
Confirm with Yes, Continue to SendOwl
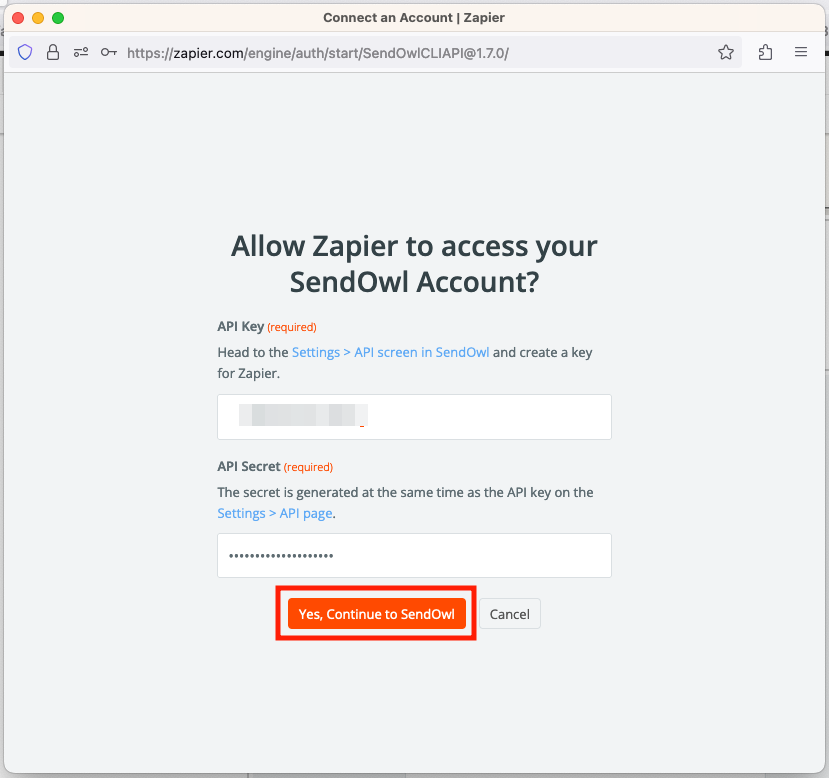376,614
